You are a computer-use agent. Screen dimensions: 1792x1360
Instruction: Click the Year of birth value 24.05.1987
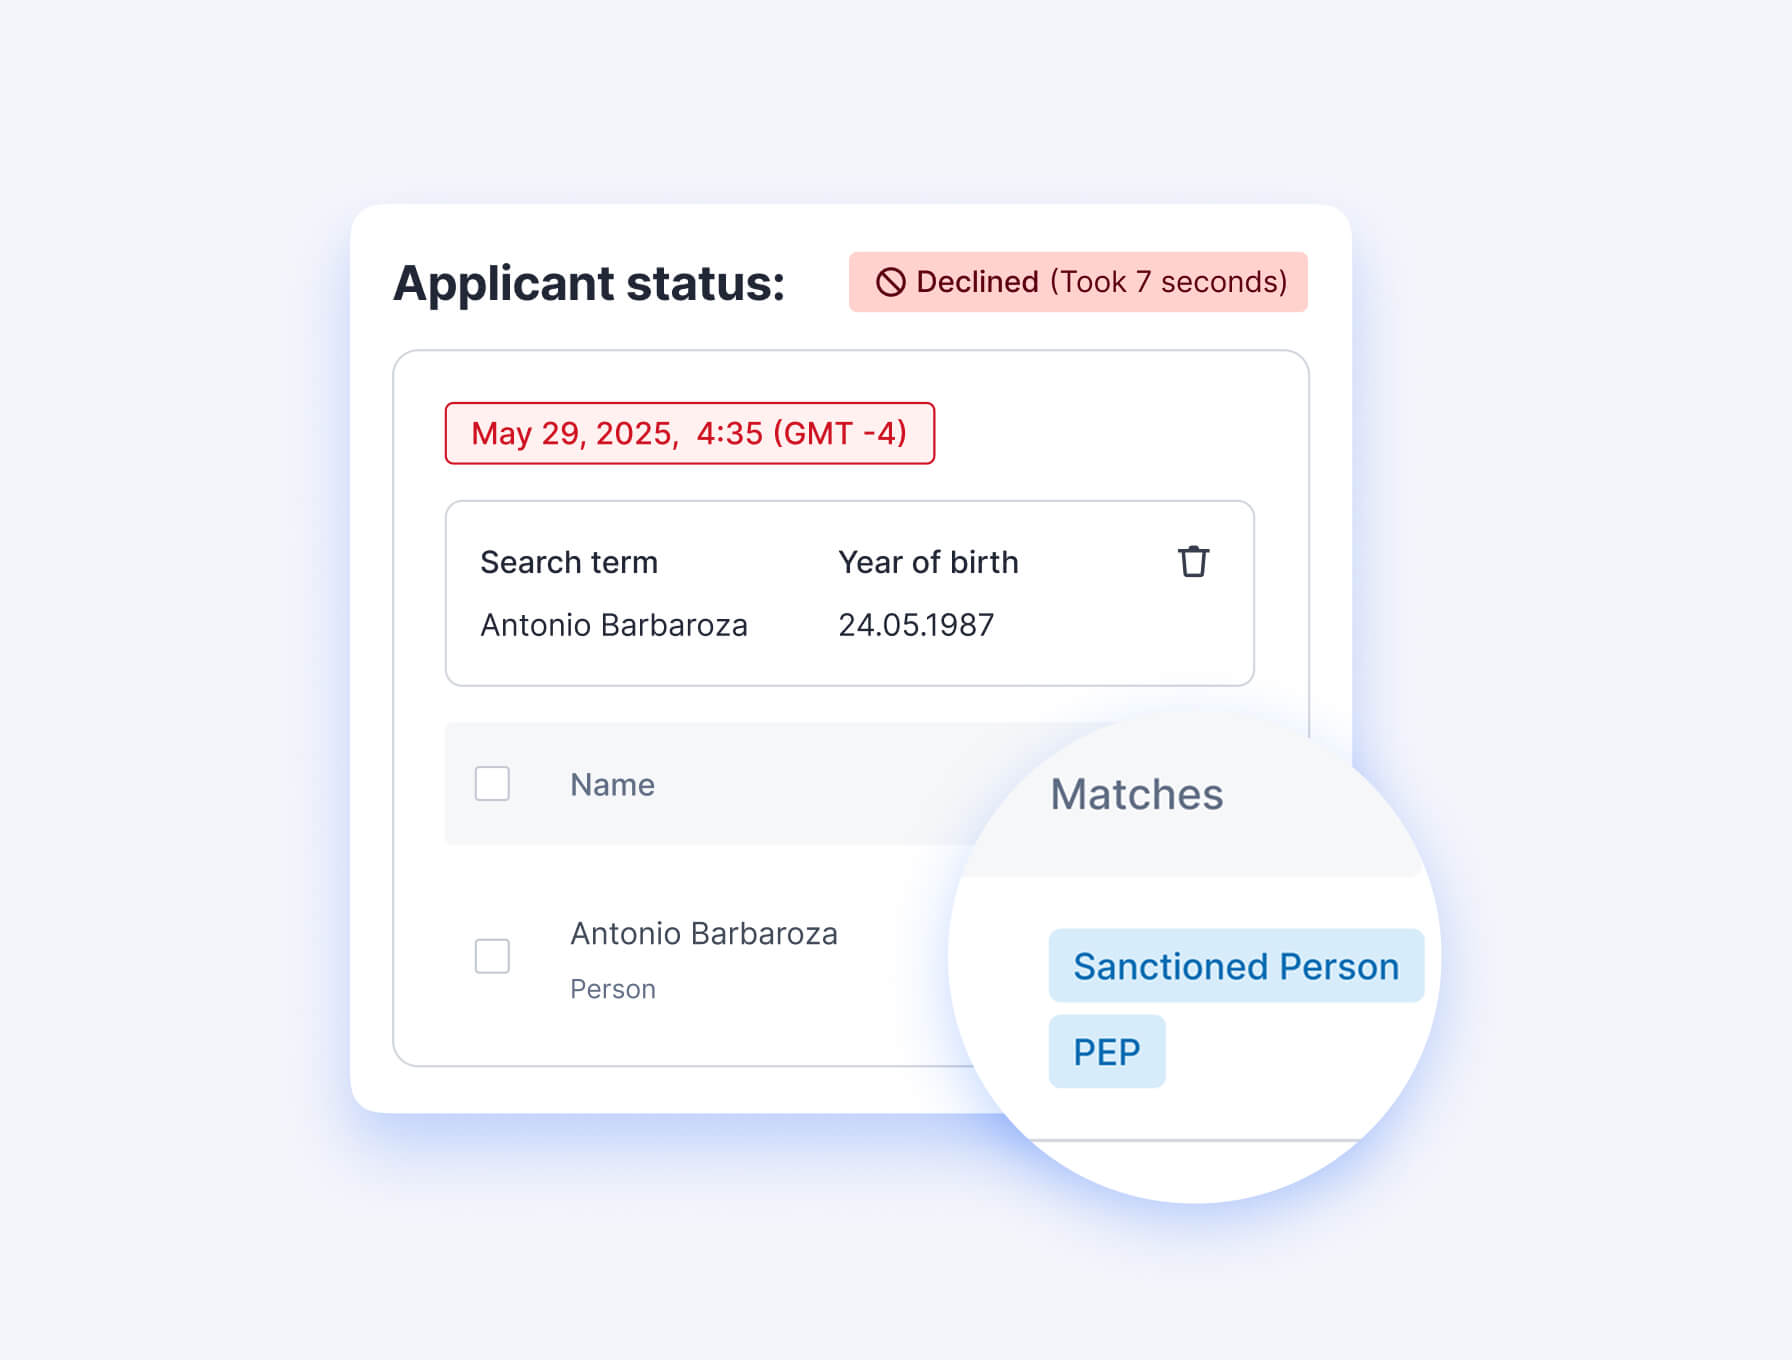[916, 625]
